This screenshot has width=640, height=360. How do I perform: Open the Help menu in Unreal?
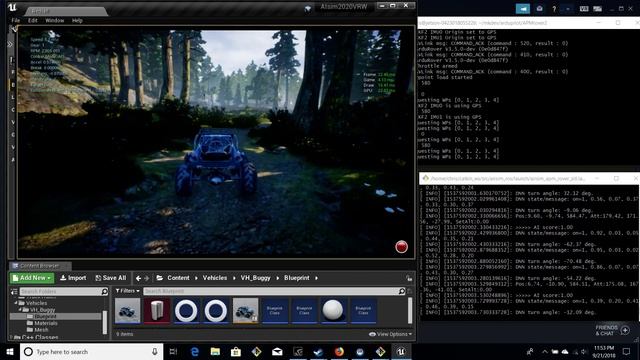[x=77, y=20]
